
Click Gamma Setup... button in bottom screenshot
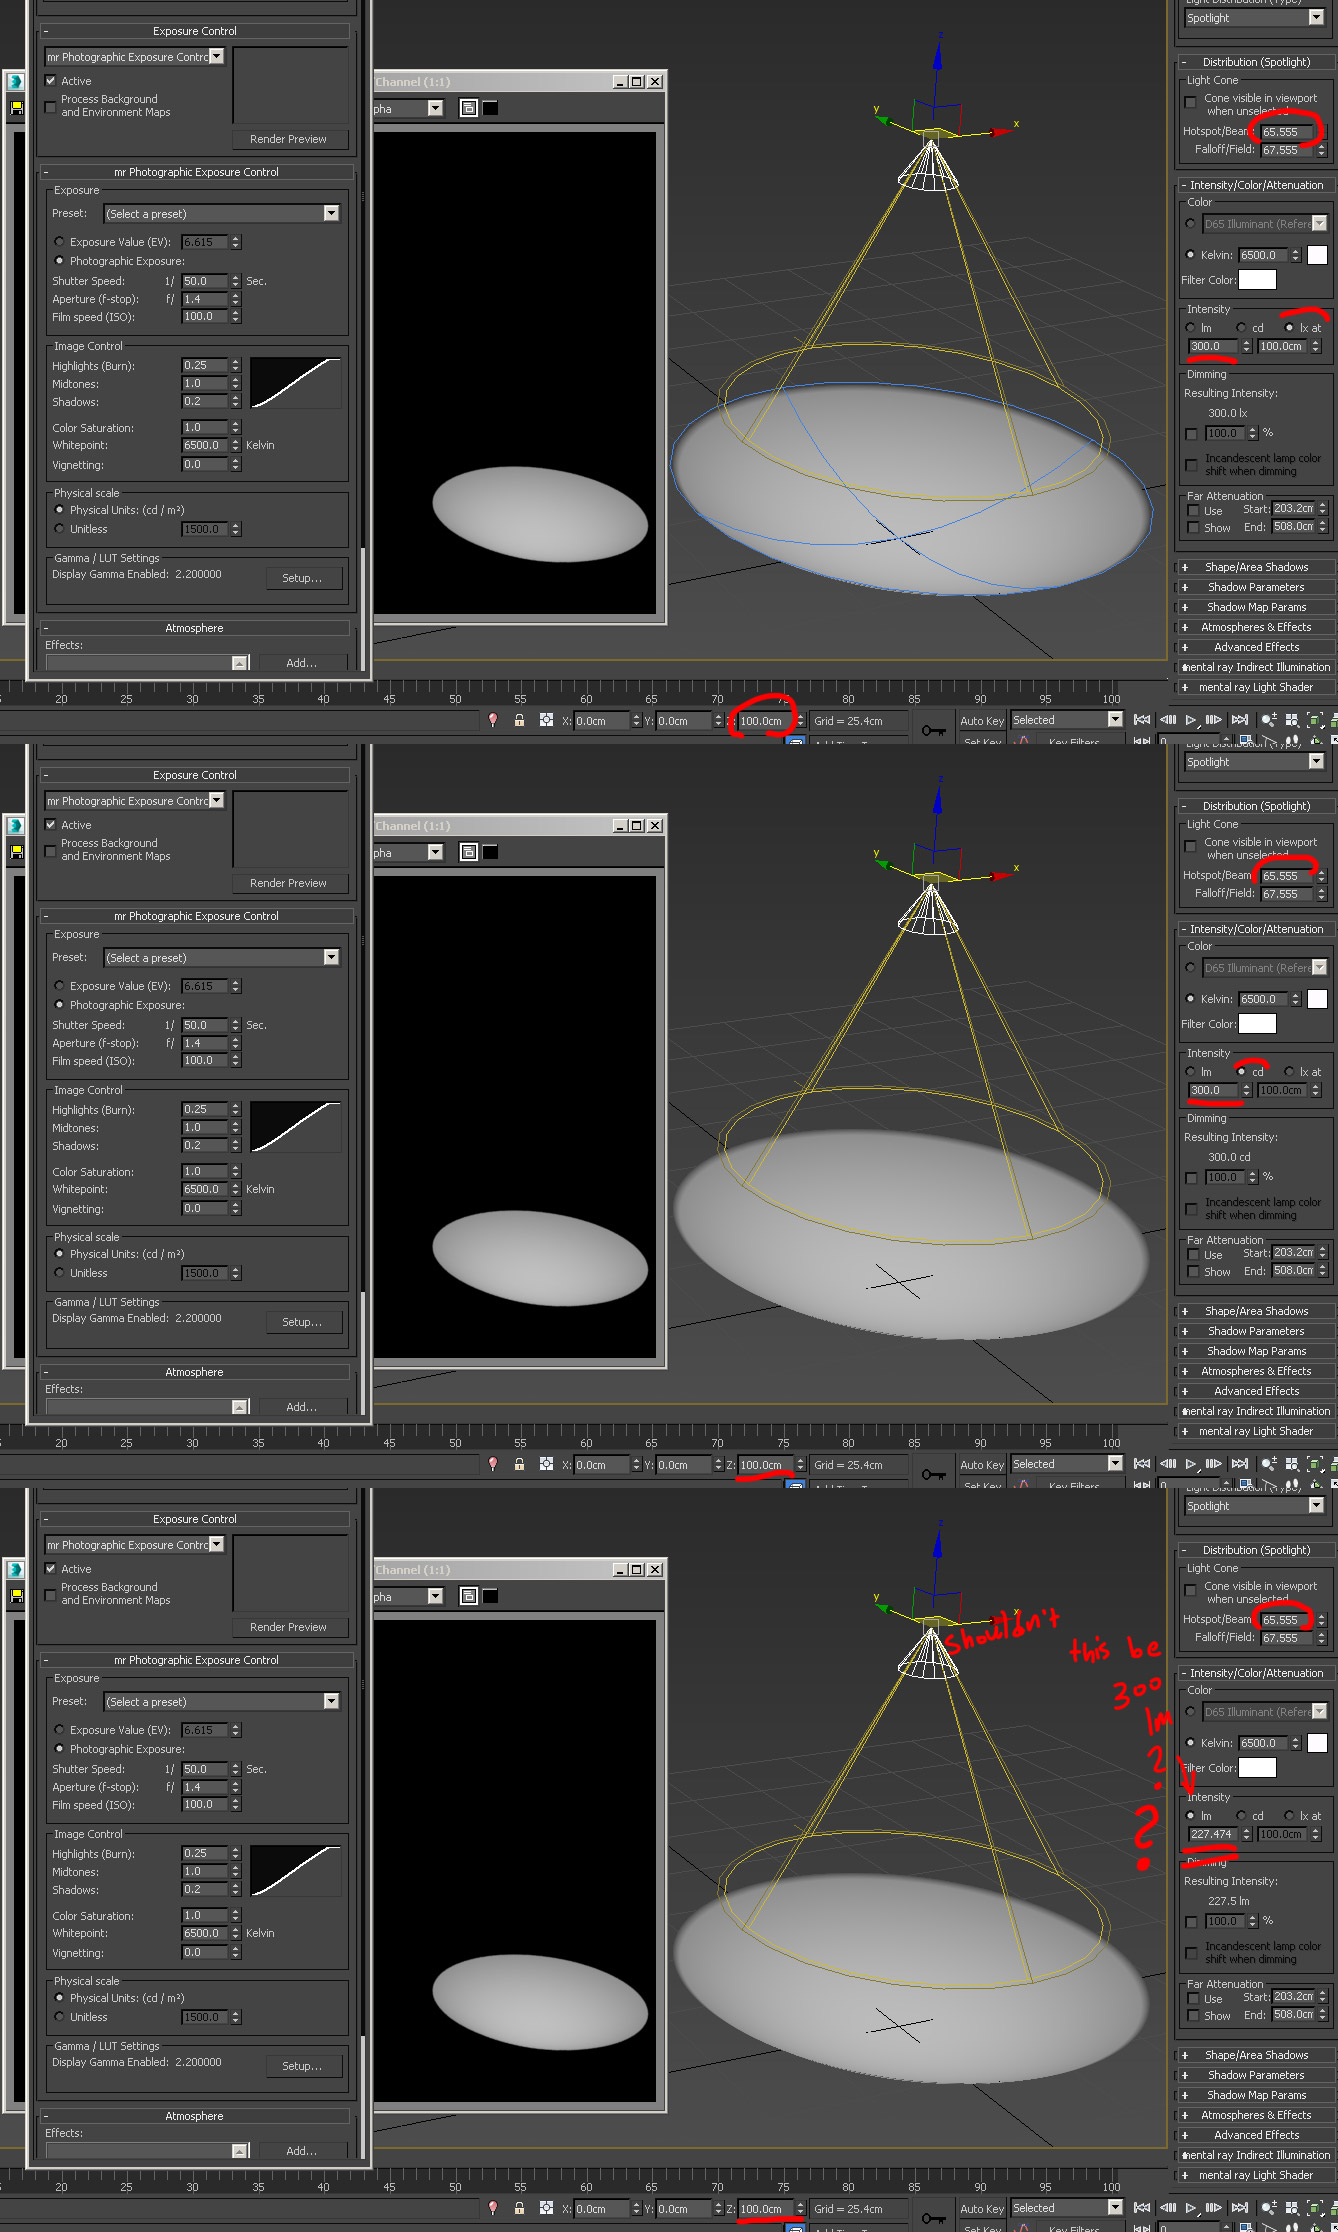coord(304,2066)
